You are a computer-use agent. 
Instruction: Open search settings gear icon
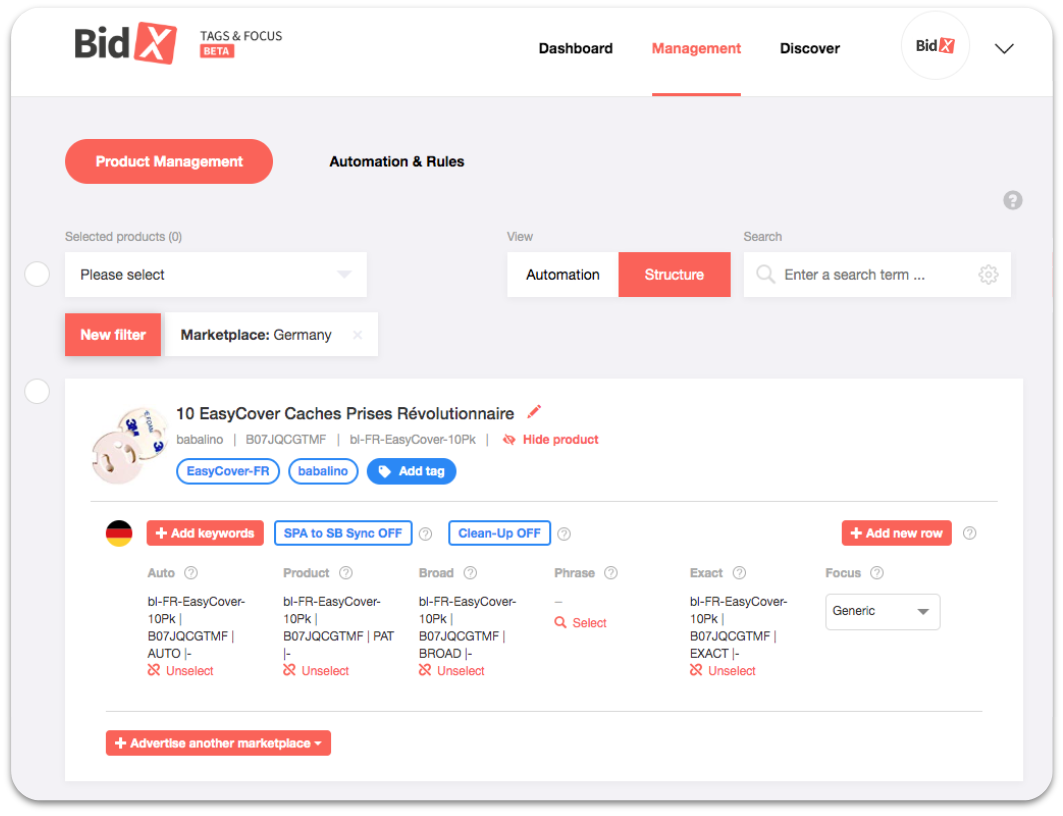(x=988, y=274)
